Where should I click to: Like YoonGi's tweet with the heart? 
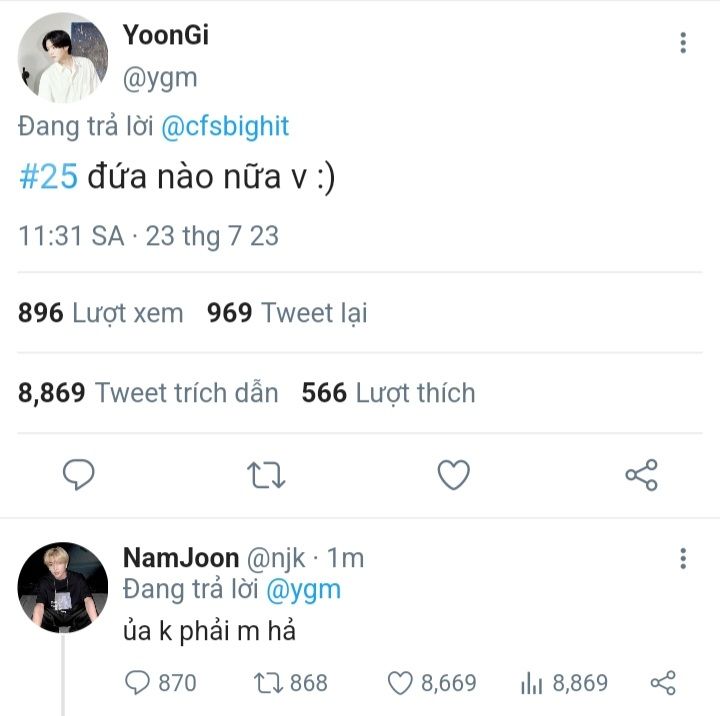(x=454, y=474)
